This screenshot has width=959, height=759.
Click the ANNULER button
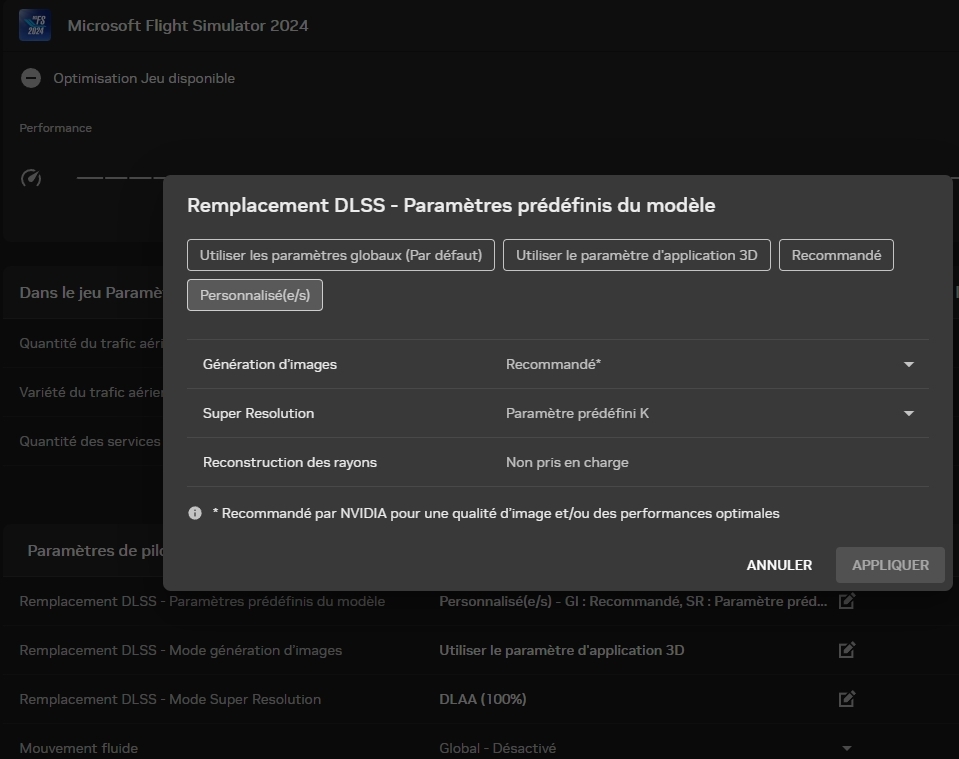(779, 565)
